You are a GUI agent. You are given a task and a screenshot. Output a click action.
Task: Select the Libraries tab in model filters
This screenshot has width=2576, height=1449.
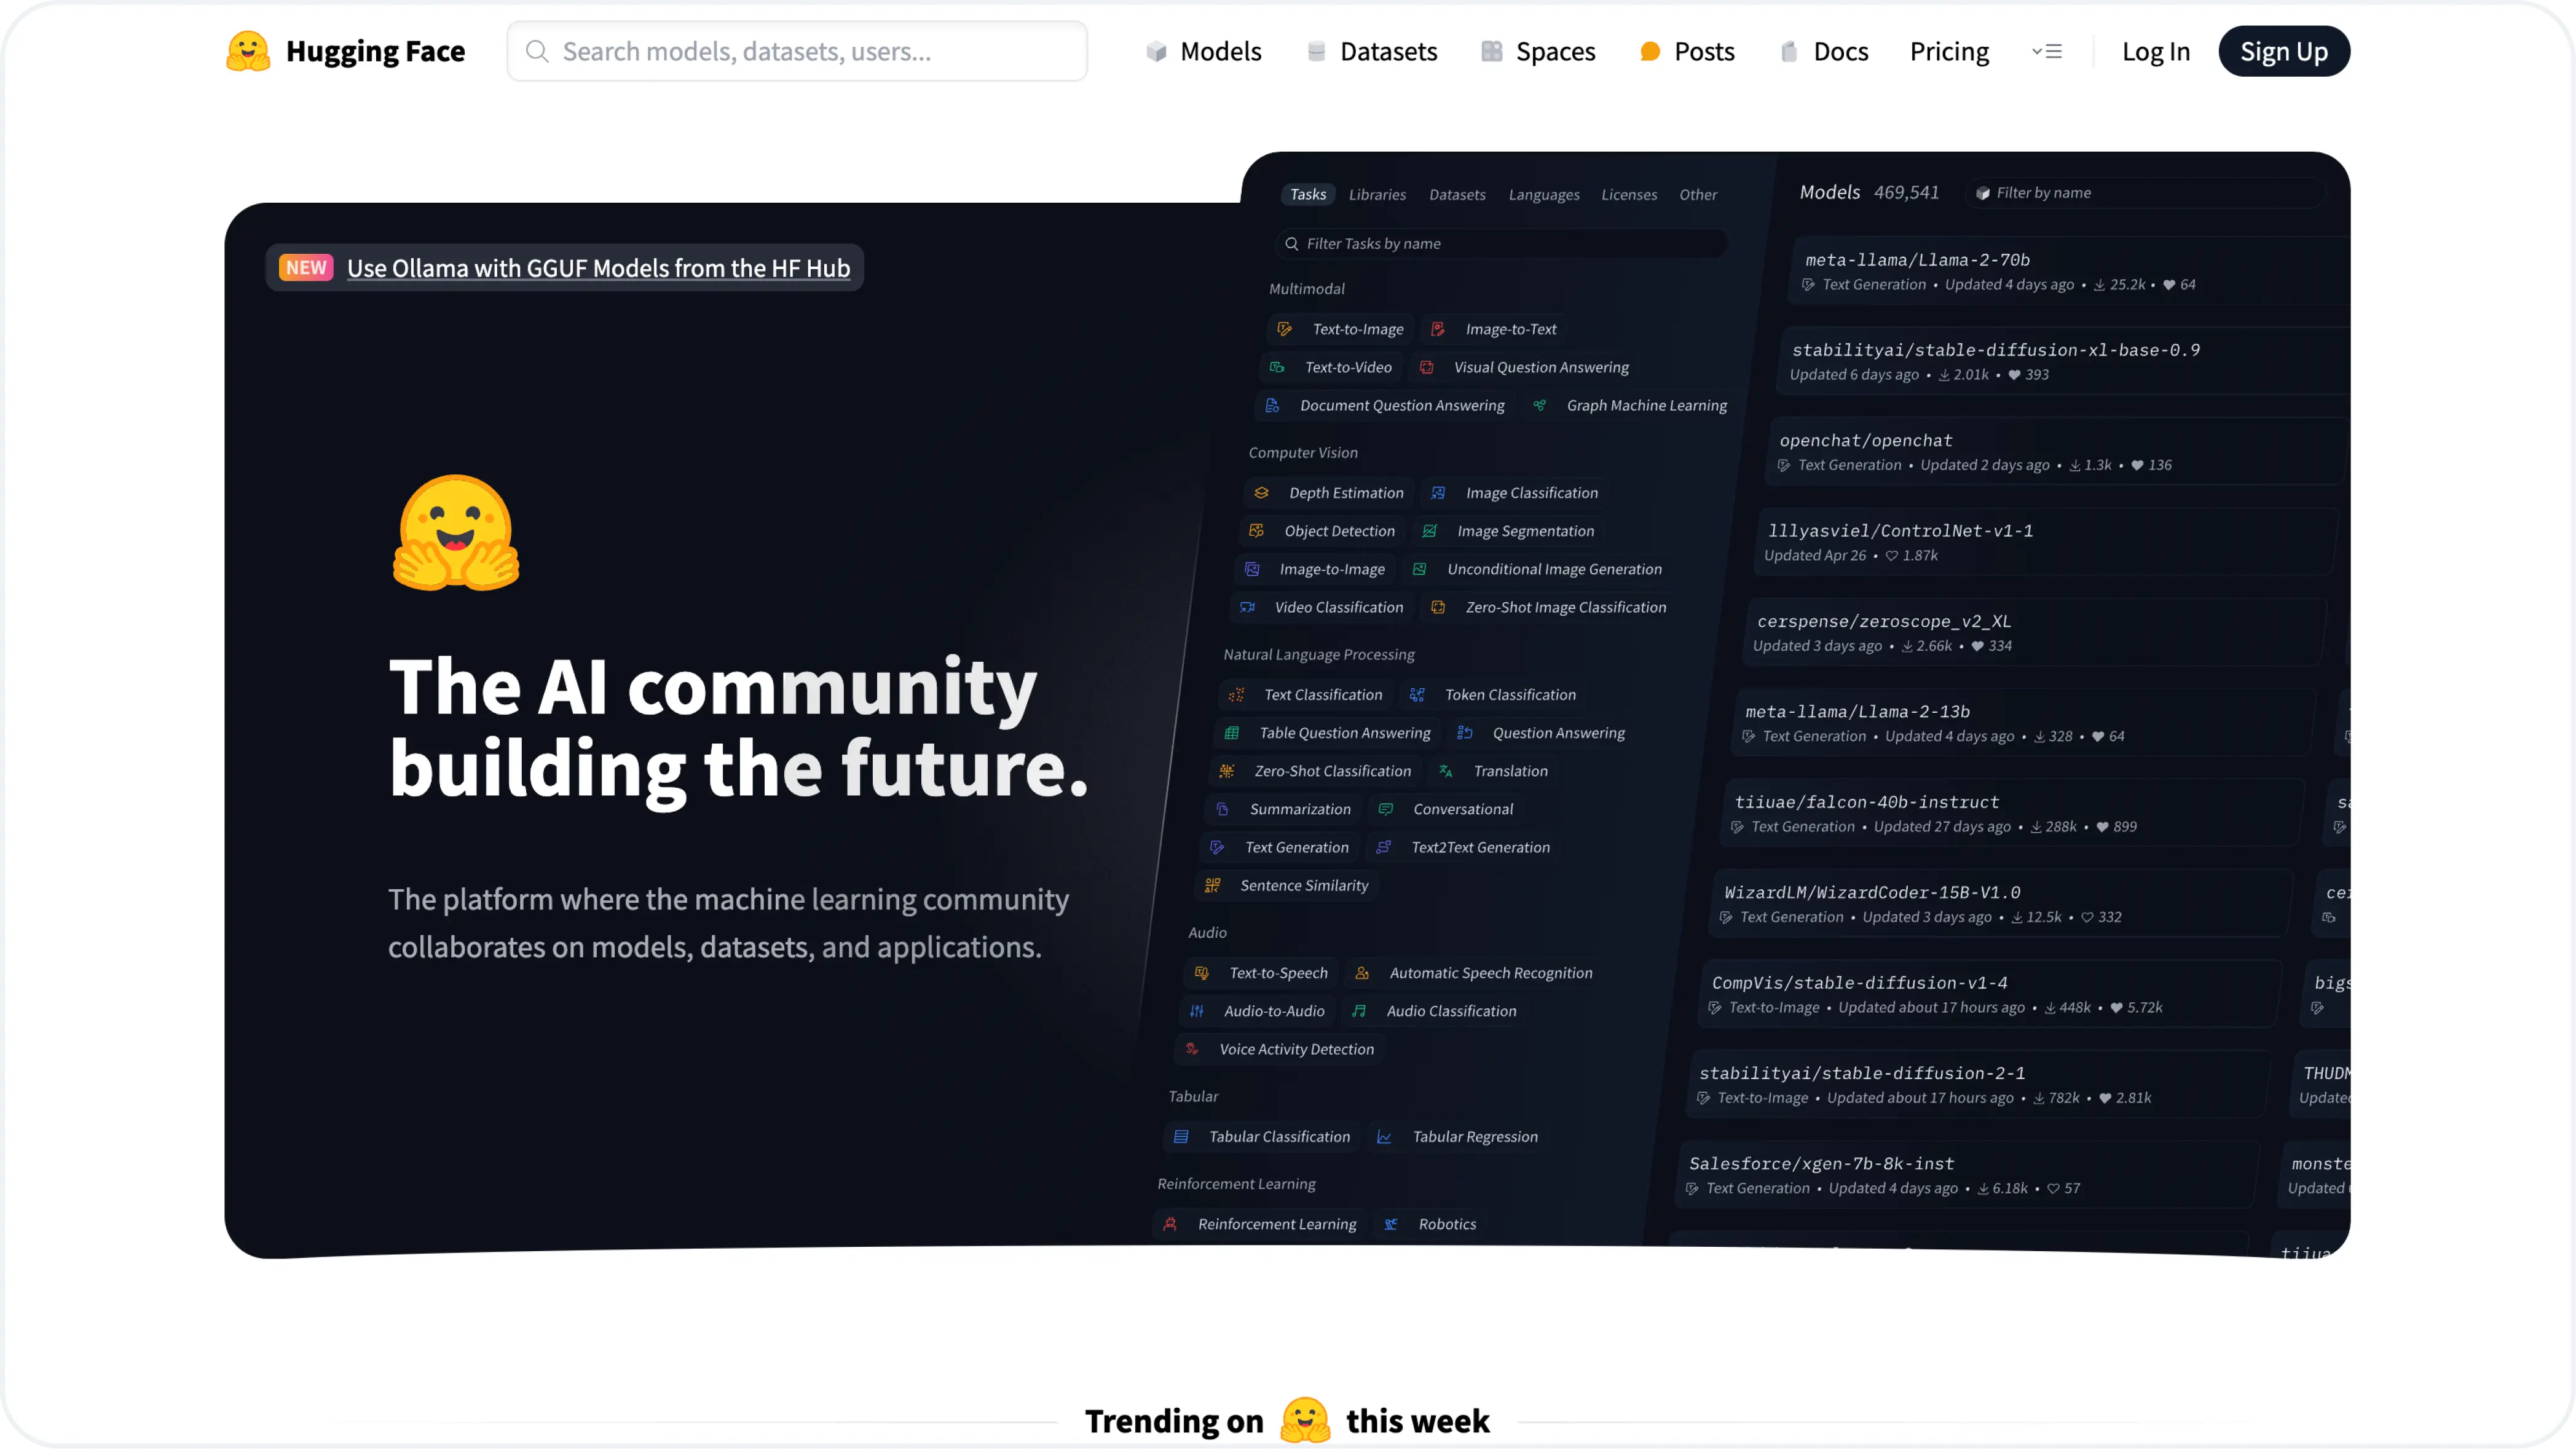(1378, 193)
